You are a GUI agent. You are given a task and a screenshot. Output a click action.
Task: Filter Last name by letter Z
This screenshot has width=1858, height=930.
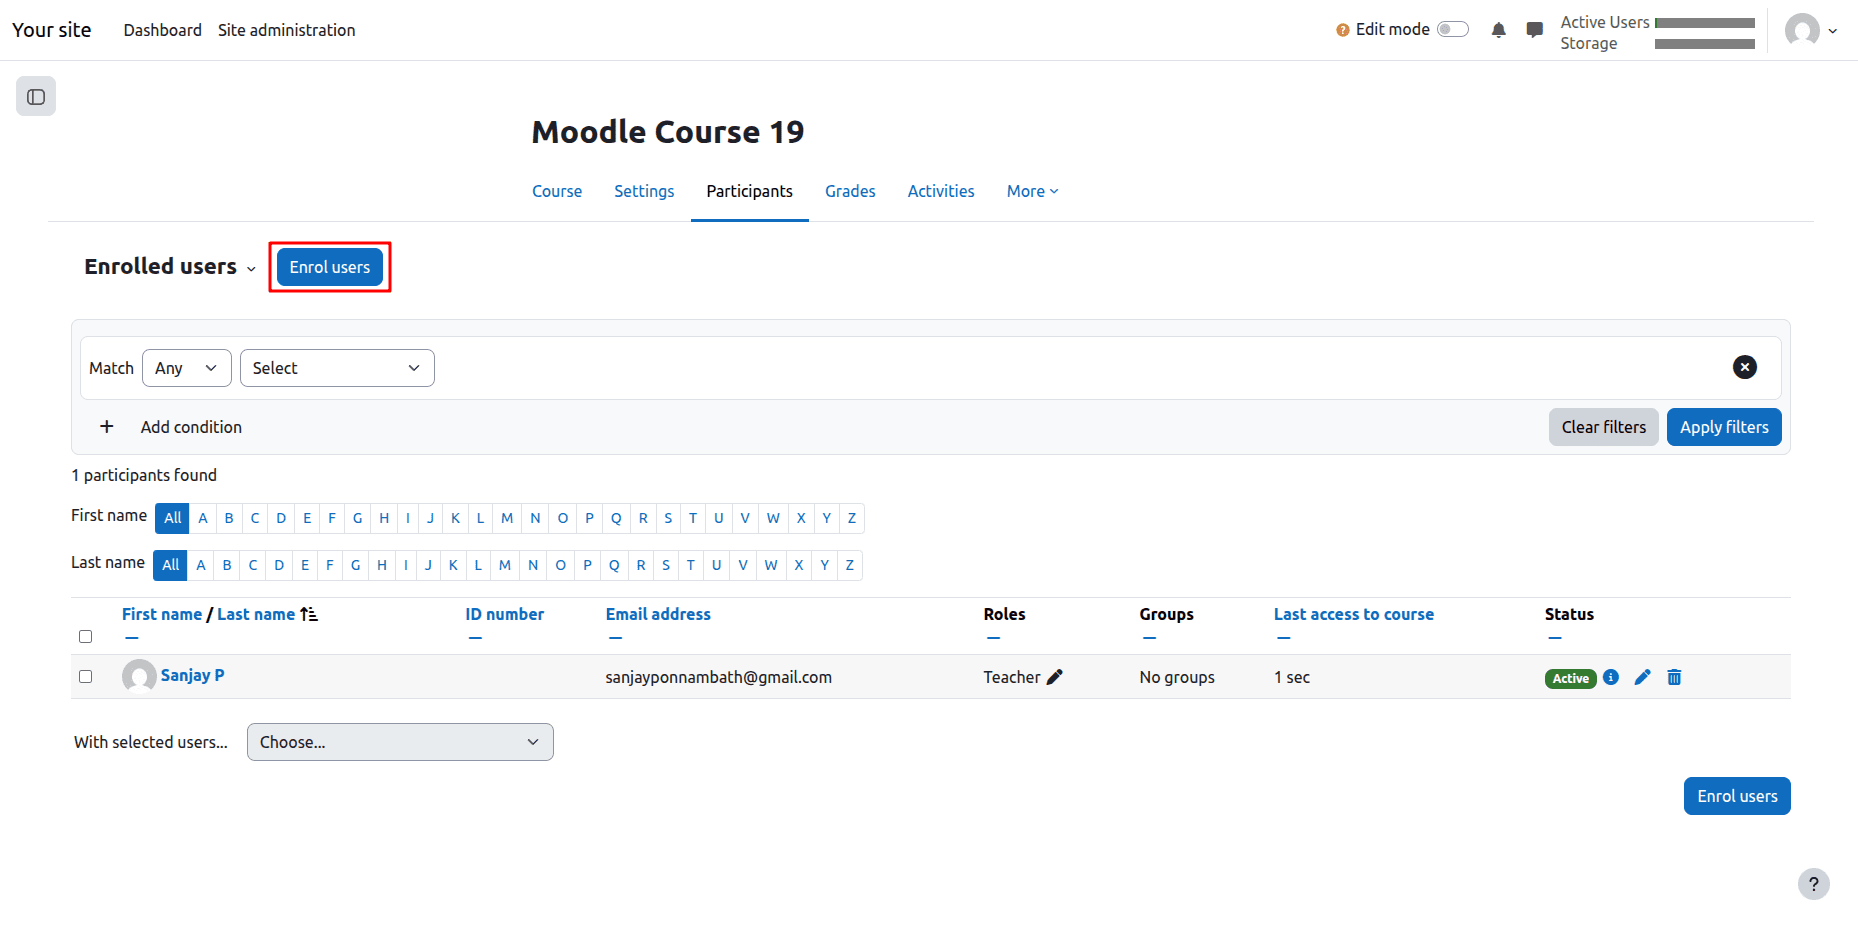pos(850,565)
